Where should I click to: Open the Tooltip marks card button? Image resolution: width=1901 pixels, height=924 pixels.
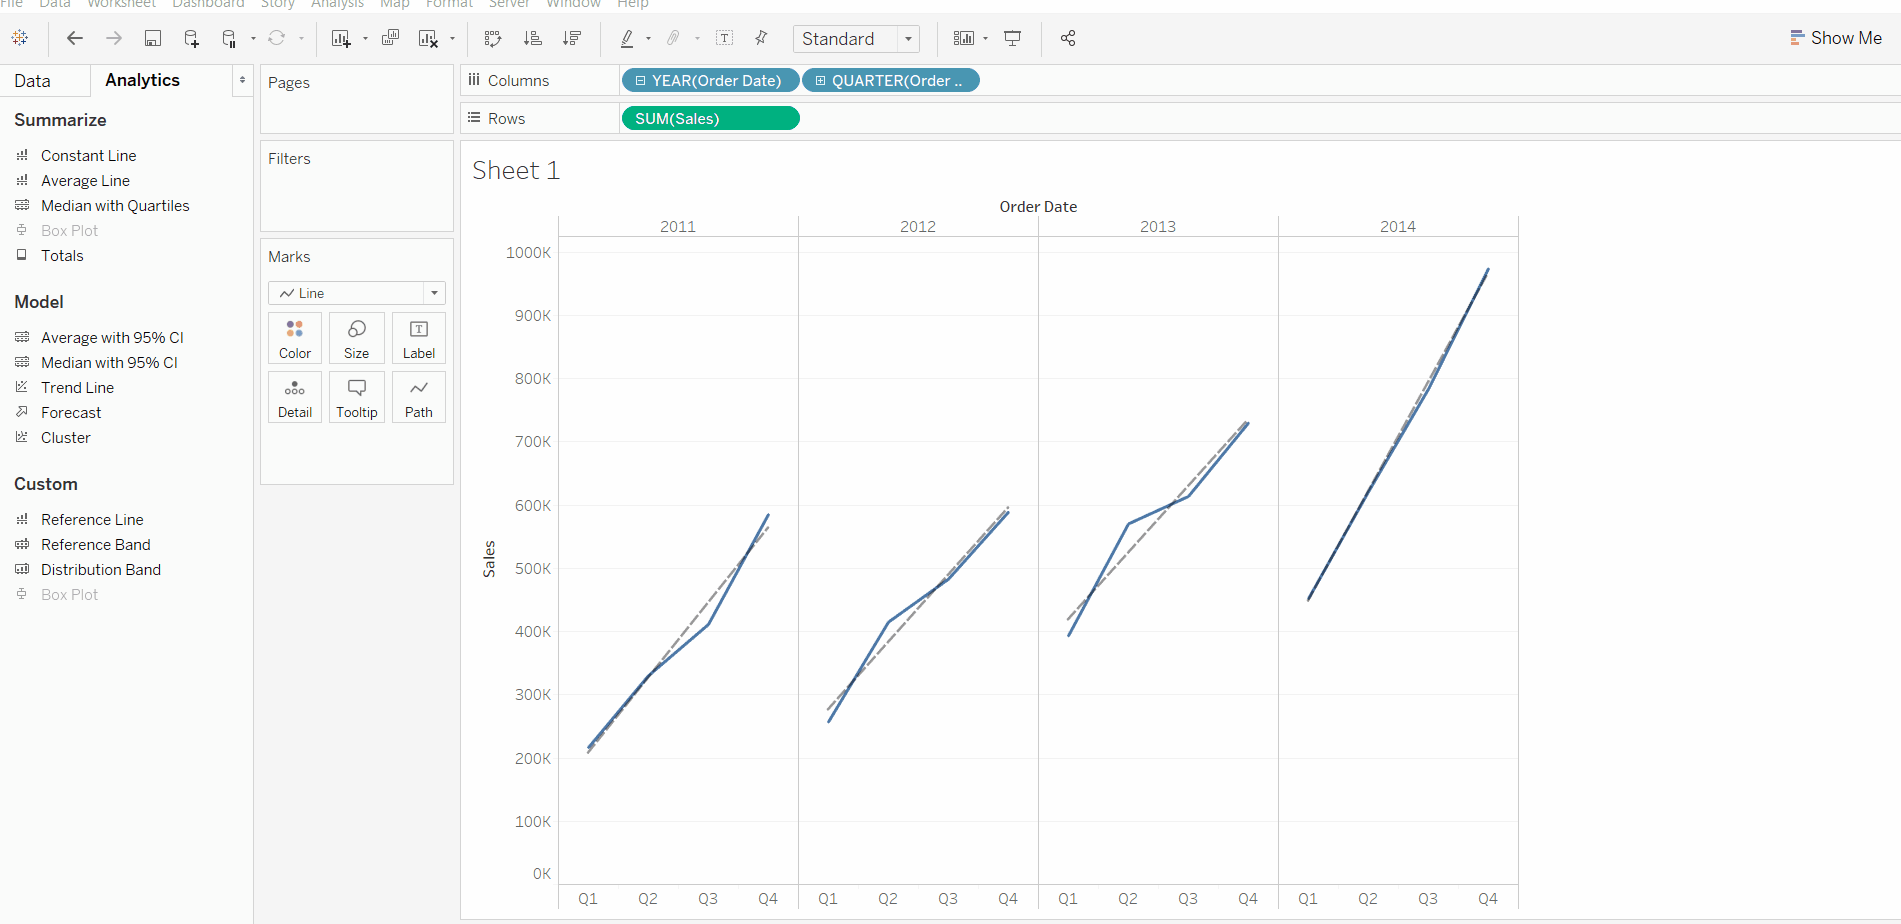click(x=357, y=397)
